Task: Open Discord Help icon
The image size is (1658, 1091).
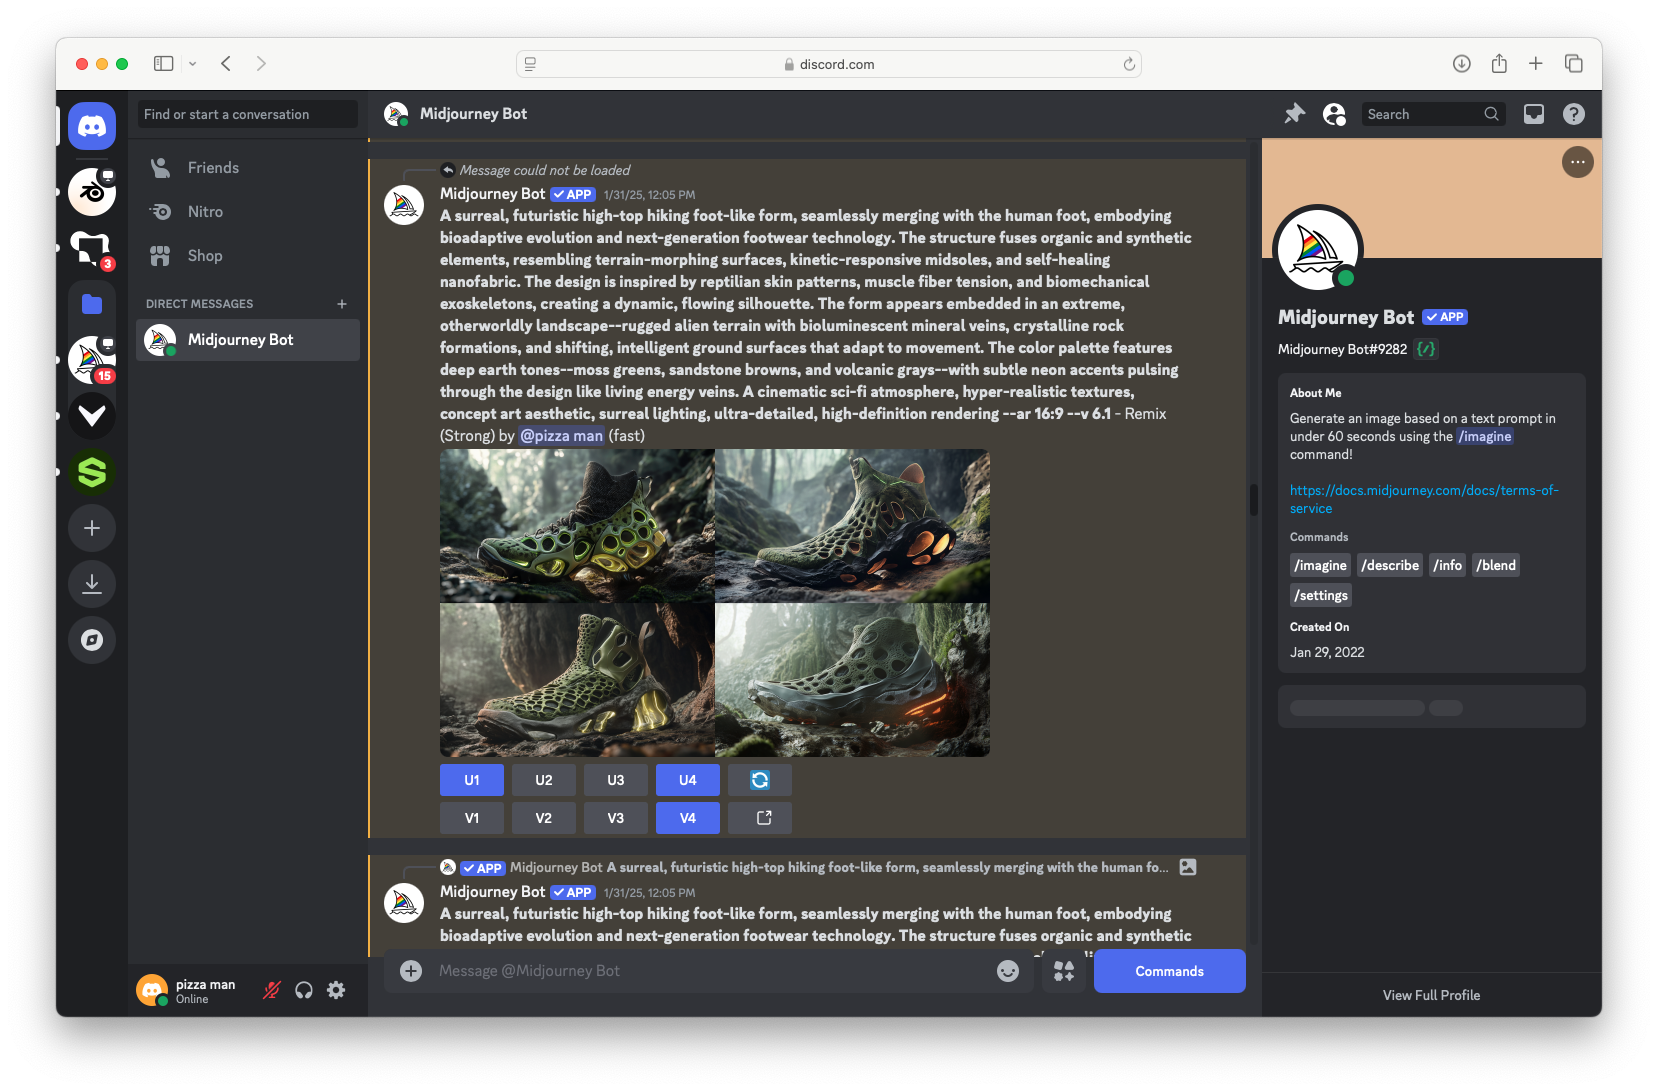Action: 1574,114
